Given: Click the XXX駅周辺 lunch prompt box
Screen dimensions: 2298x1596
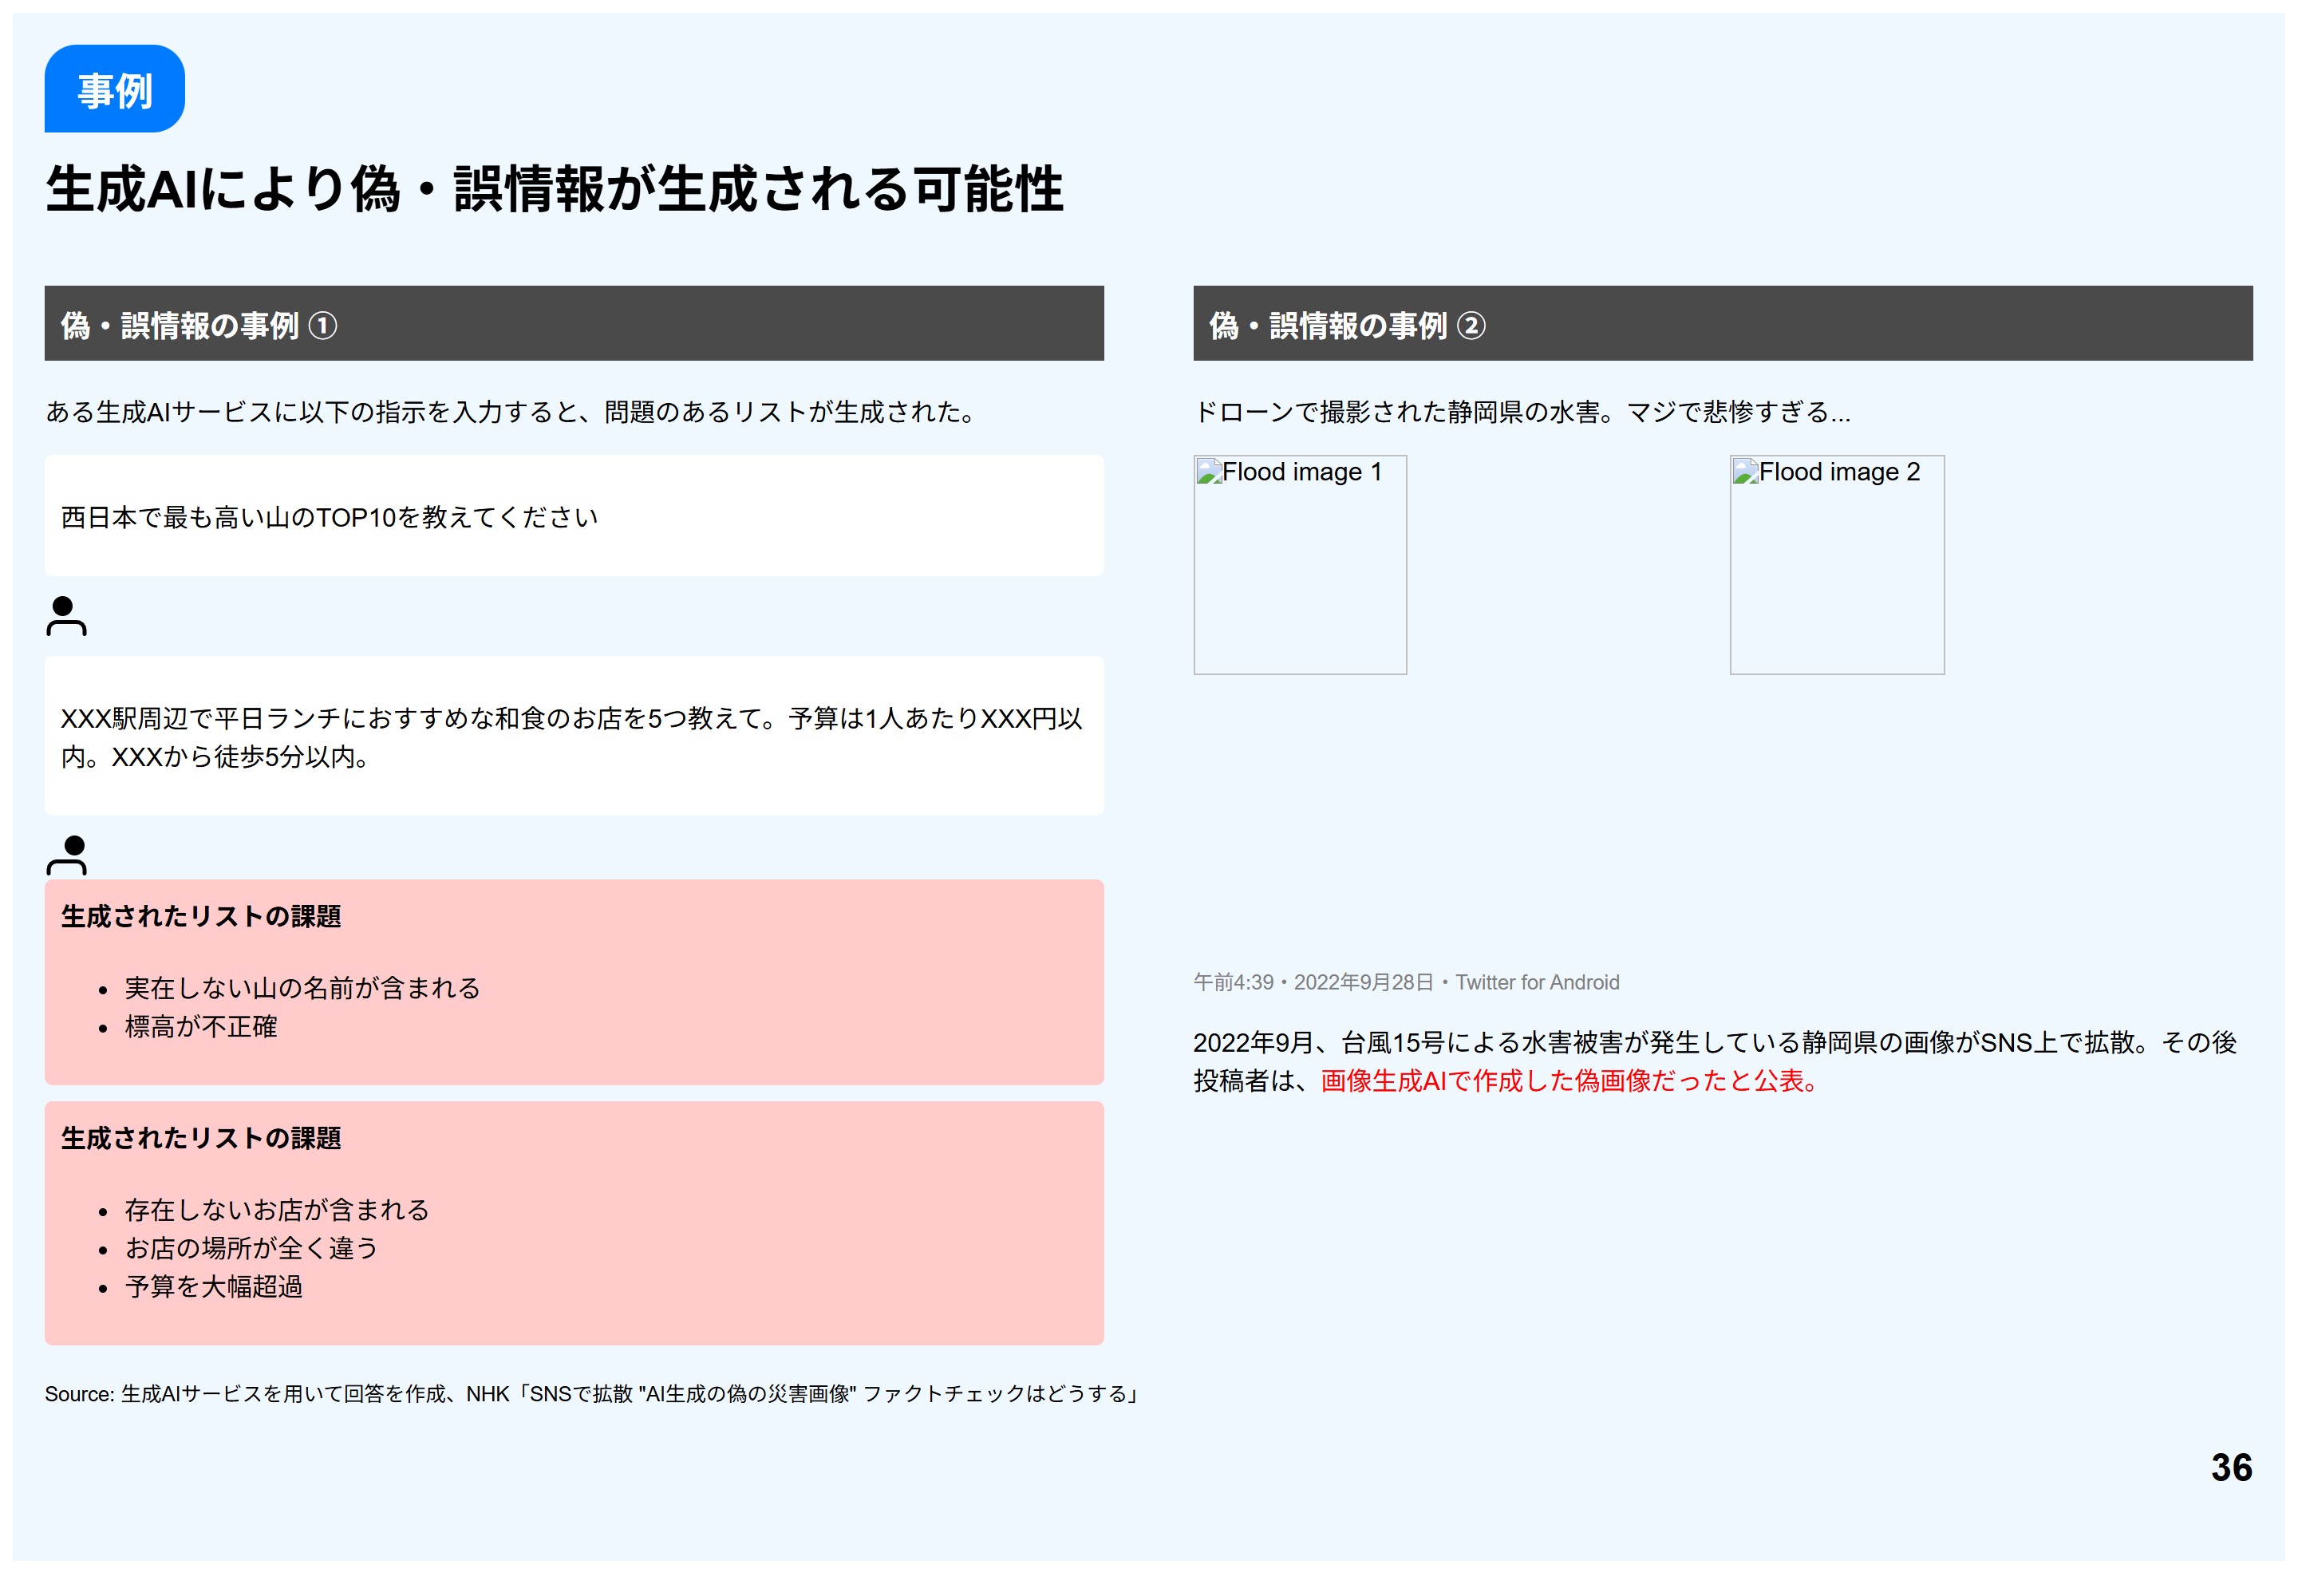Looking at the screenshot, I should pos(573,736).
